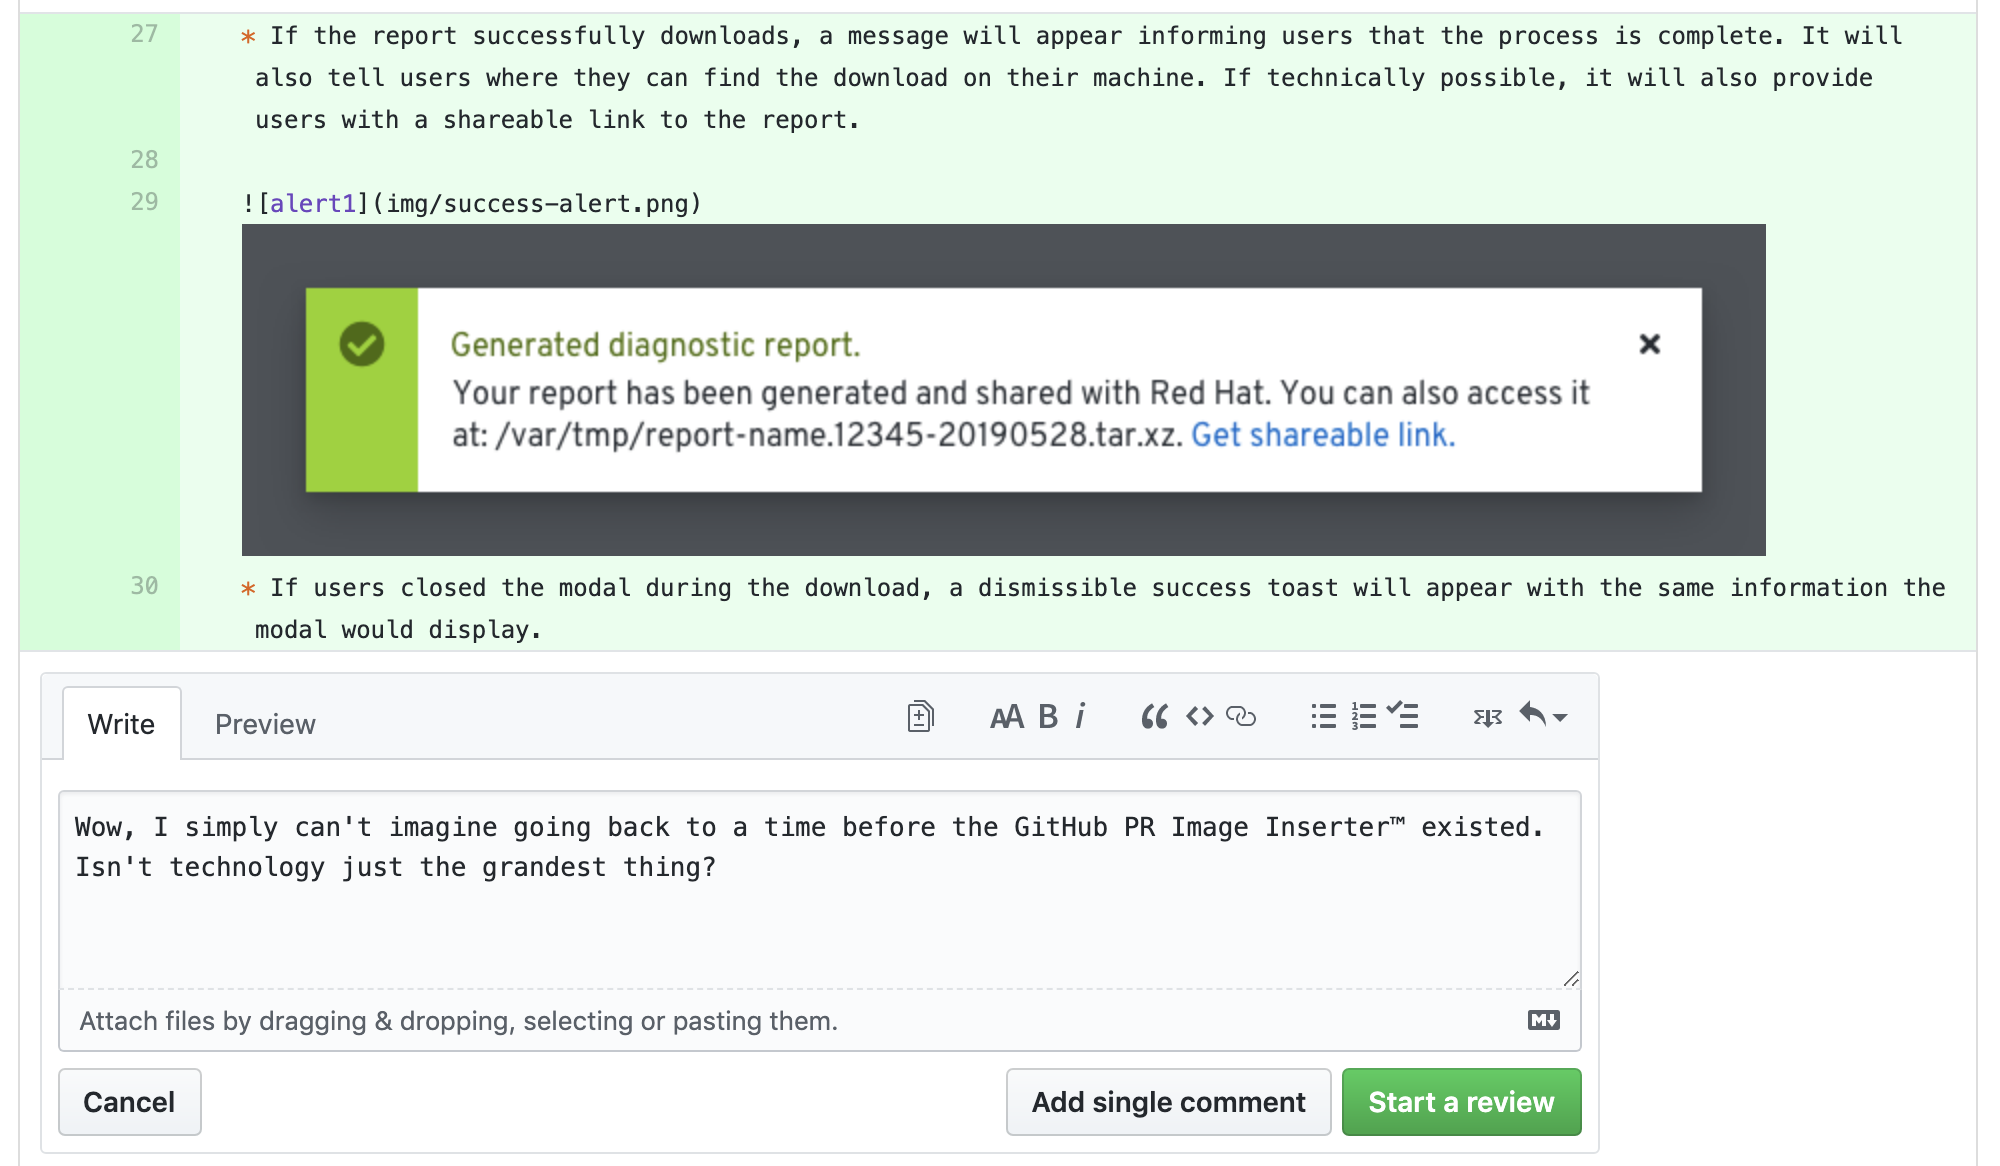This screenshot has width=2000, height=1166.
Task: Add a link using the chain icon
Action: coord(1241,717)
